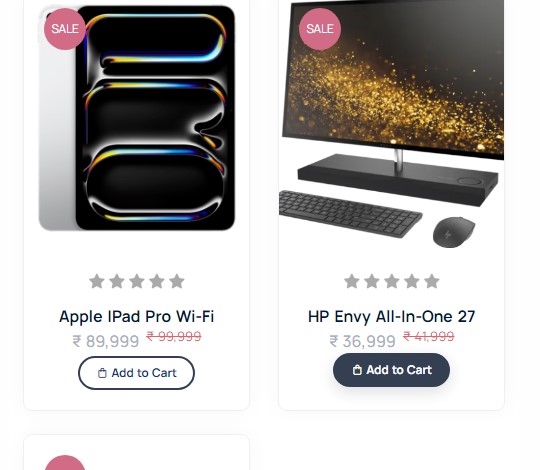The image size is (540, 470).
Task: Open the HP Envy All-In-One 27 title link
Action: click(392, 317)
